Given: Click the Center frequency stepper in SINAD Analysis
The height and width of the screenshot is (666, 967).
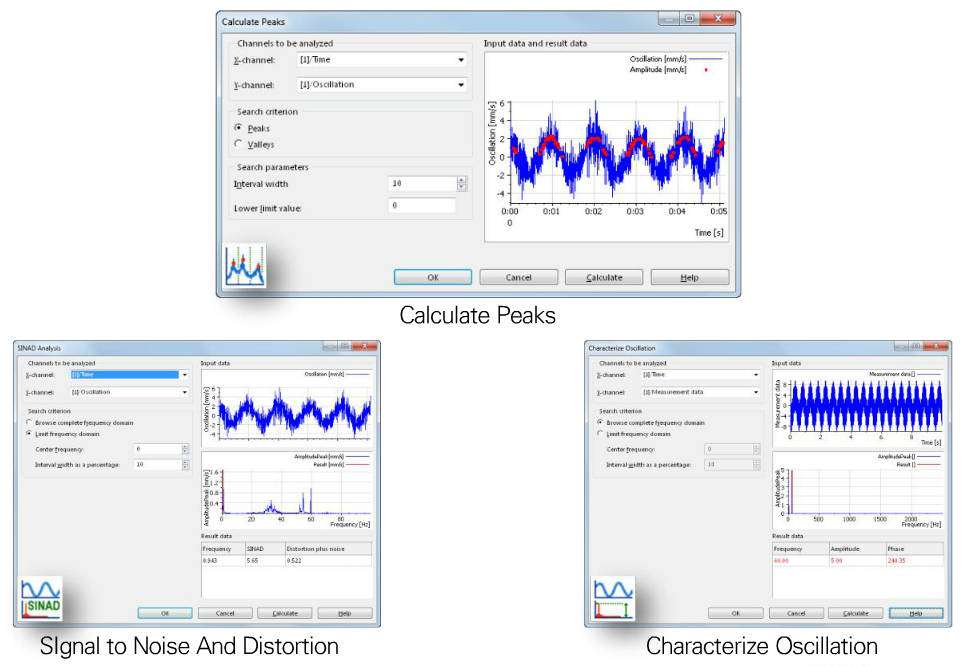Looking at the screenshot, I should pyautogui.click(x=185, y=449).
